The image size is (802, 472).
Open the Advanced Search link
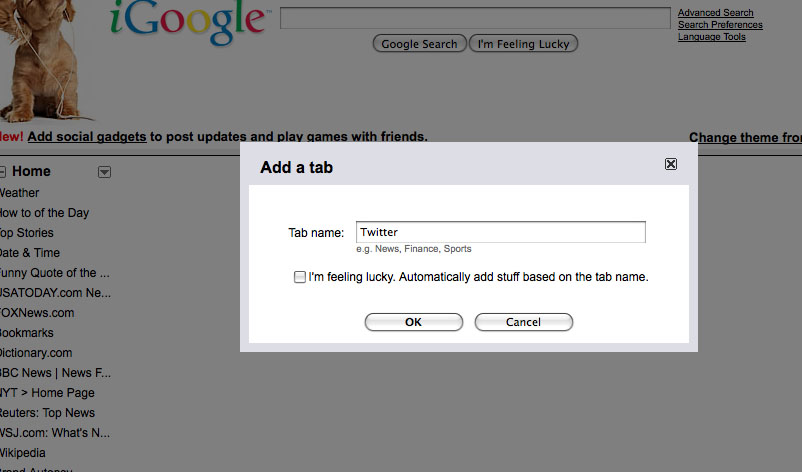[716, 12]
